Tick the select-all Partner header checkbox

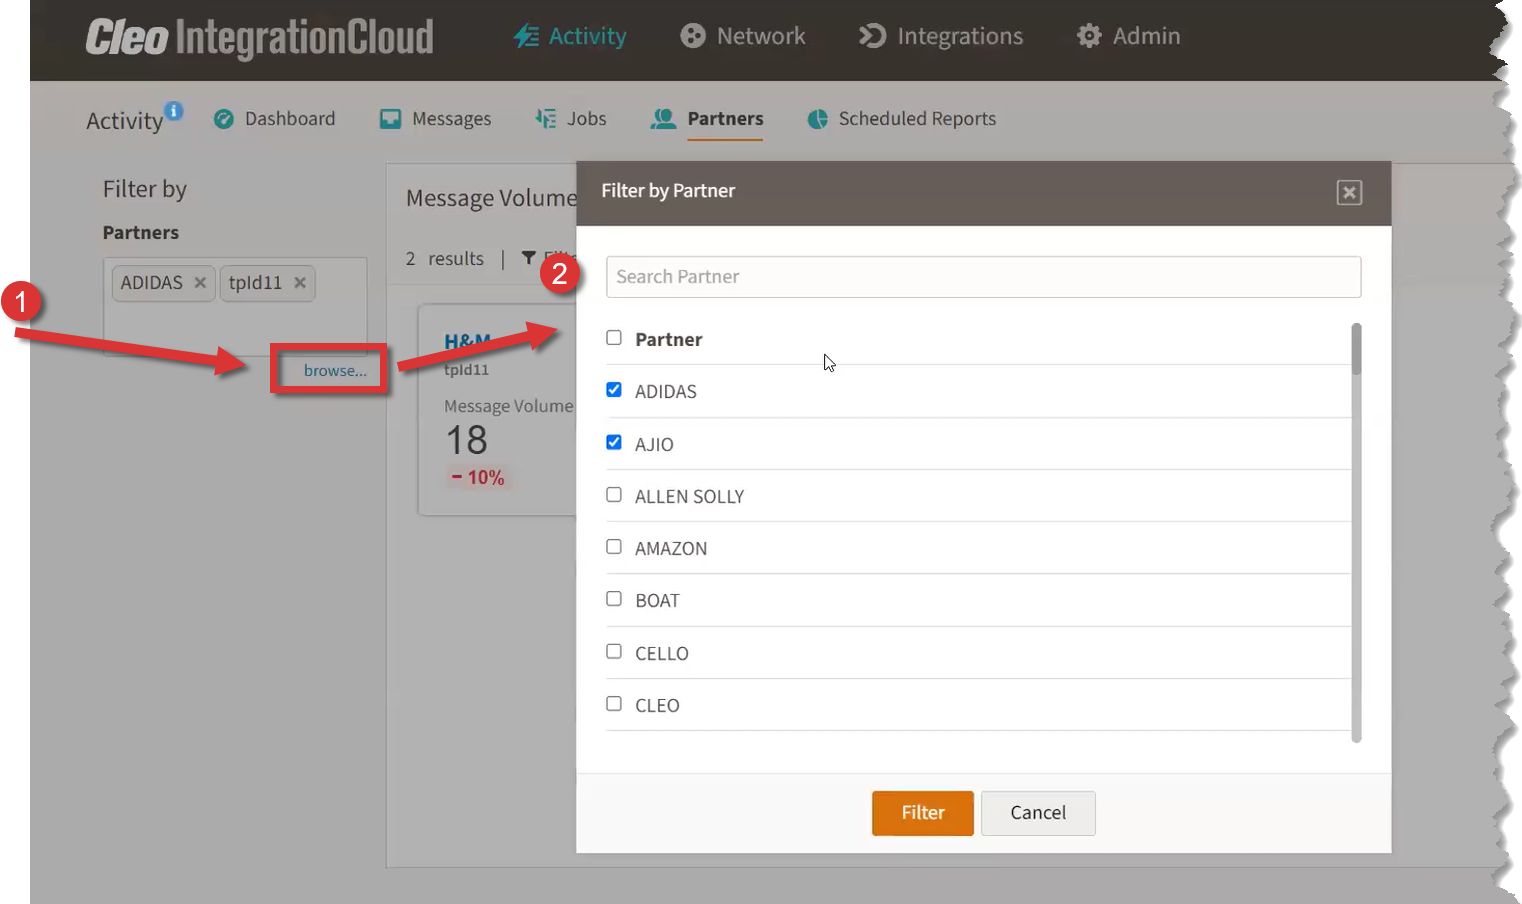click(x=614, y=338)
